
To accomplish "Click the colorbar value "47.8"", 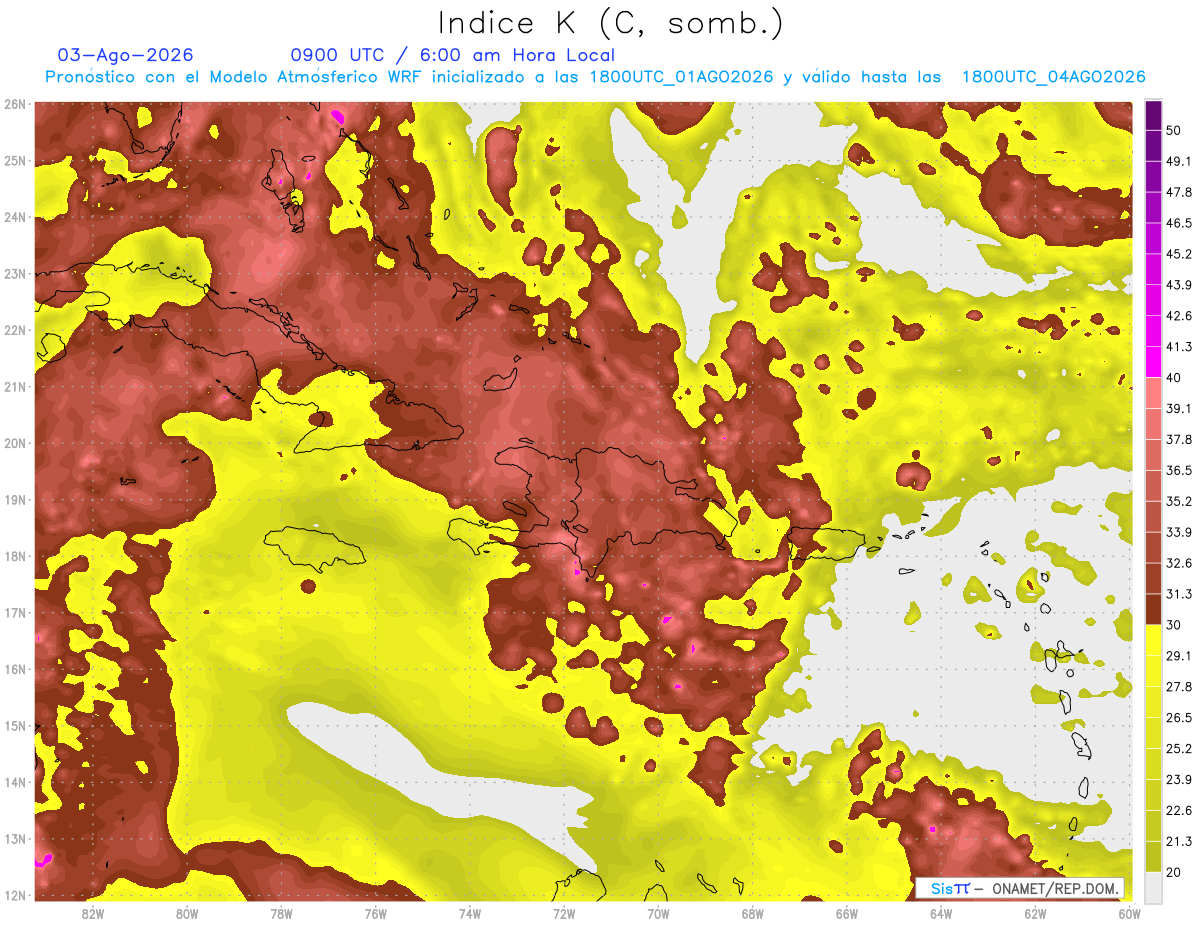I will tap(1179, 192).
